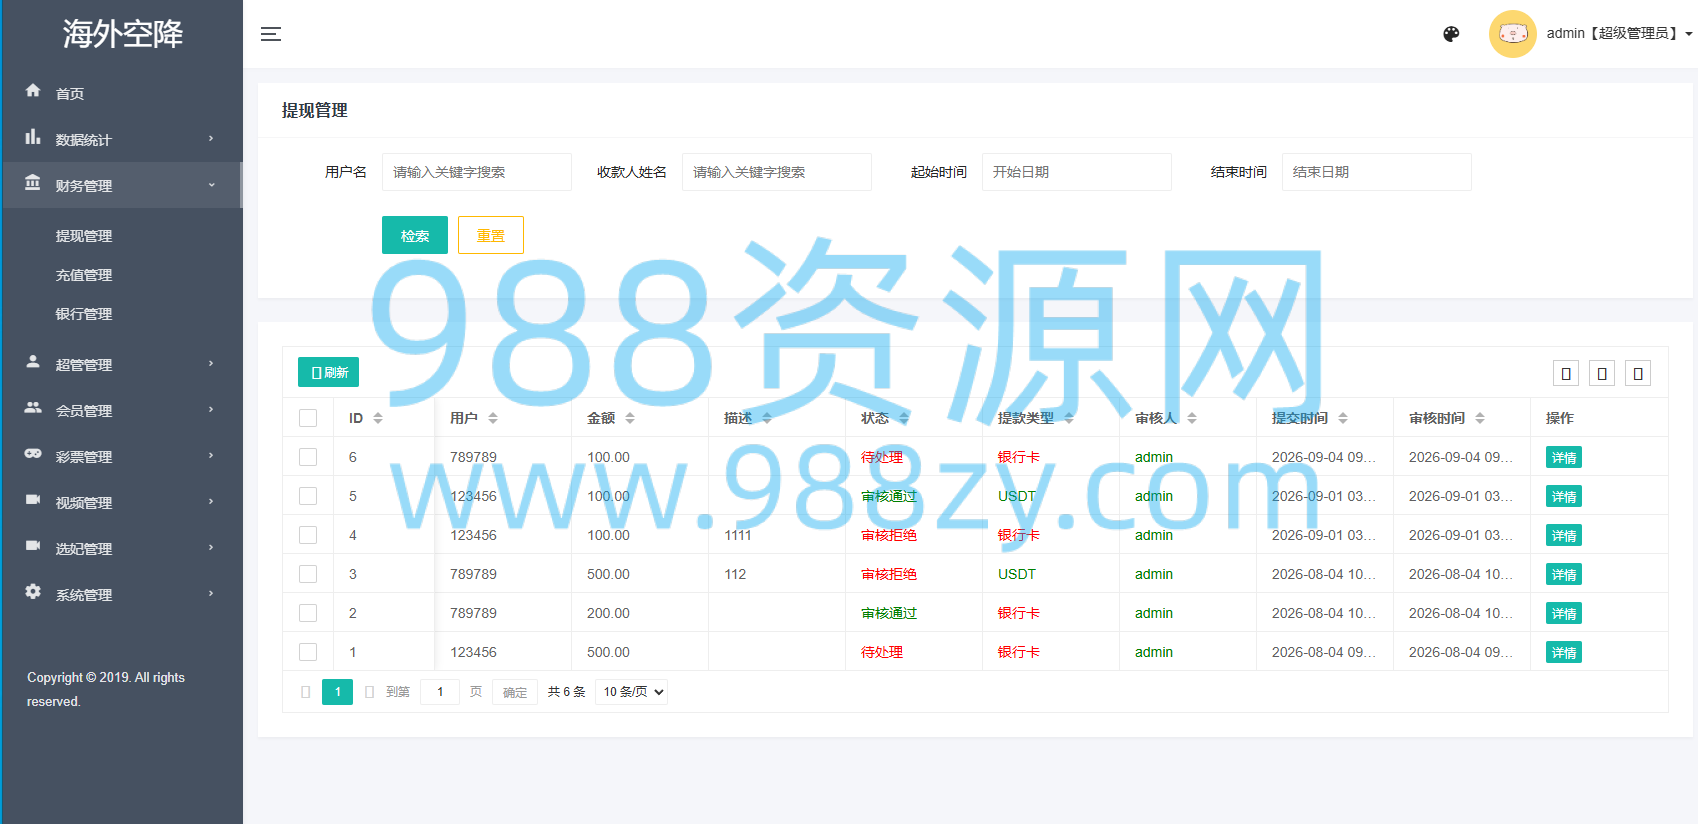This screenshot has height=824, width=1698.
Task: Tick the checkbox for row ID 3
Action: 308,574
